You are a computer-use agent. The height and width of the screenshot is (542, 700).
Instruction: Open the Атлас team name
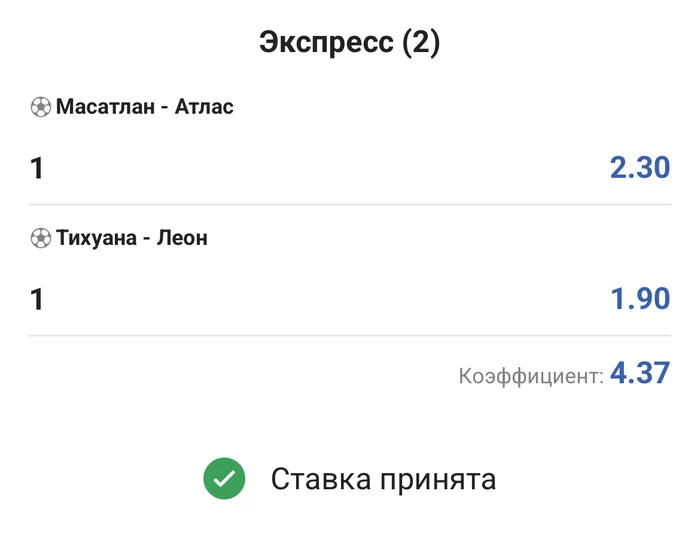[204, 107]
